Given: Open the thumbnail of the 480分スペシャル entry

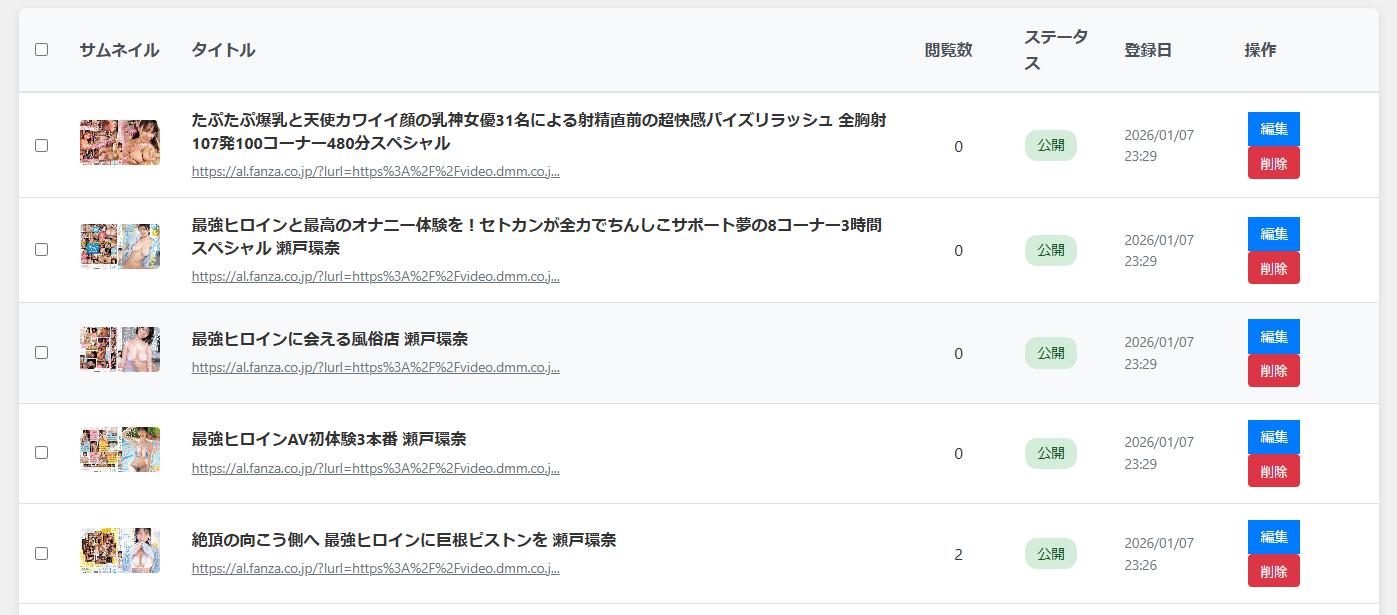Looking at the screenshot, I should click(120, 143).
